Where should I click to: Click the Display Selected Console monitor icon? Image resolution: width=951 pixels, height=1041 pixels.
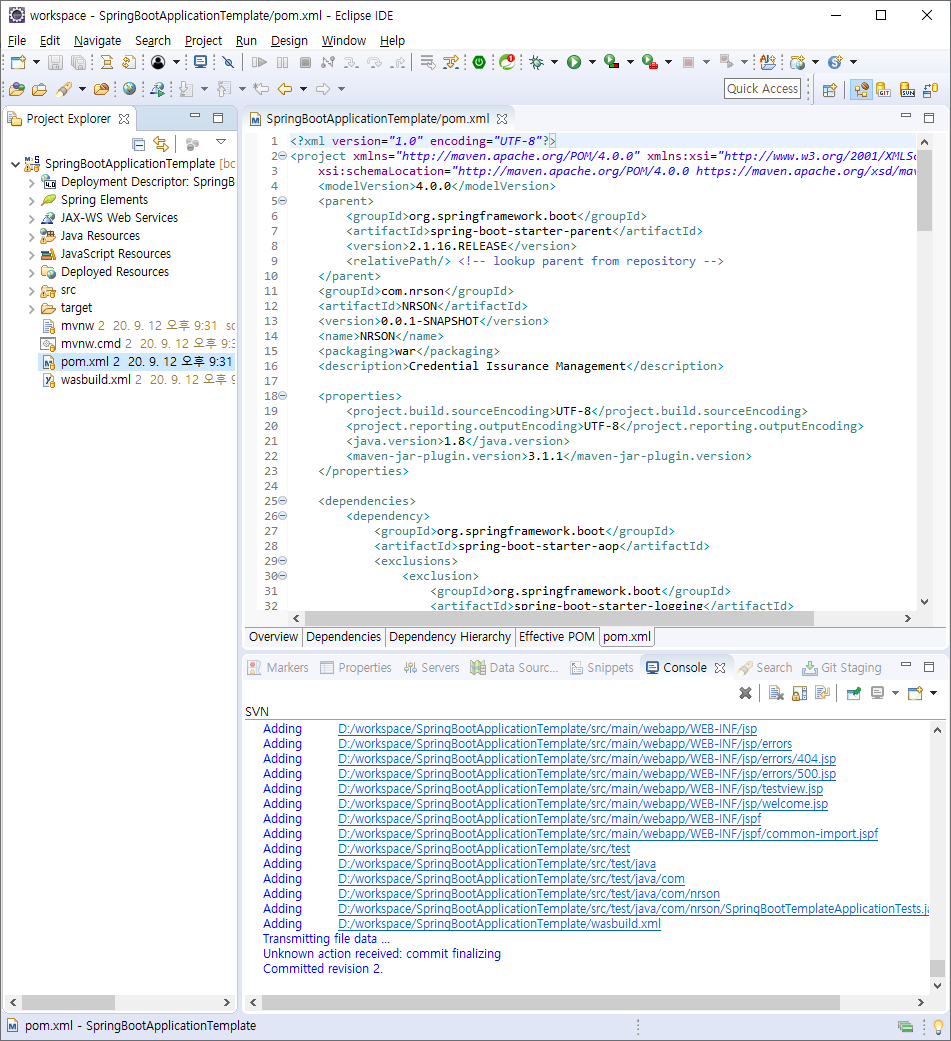877,693
